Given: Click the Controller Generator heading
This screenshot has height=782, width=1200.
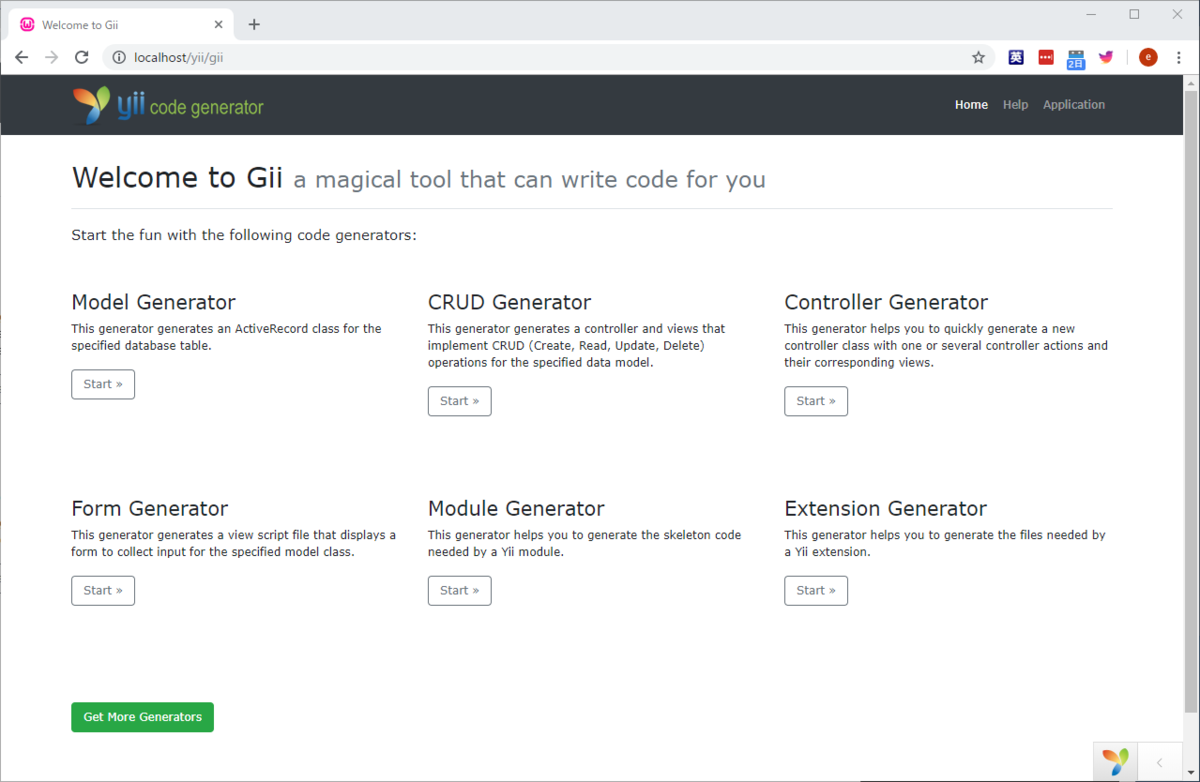Looking at the screenshot, I should [886, 302].
